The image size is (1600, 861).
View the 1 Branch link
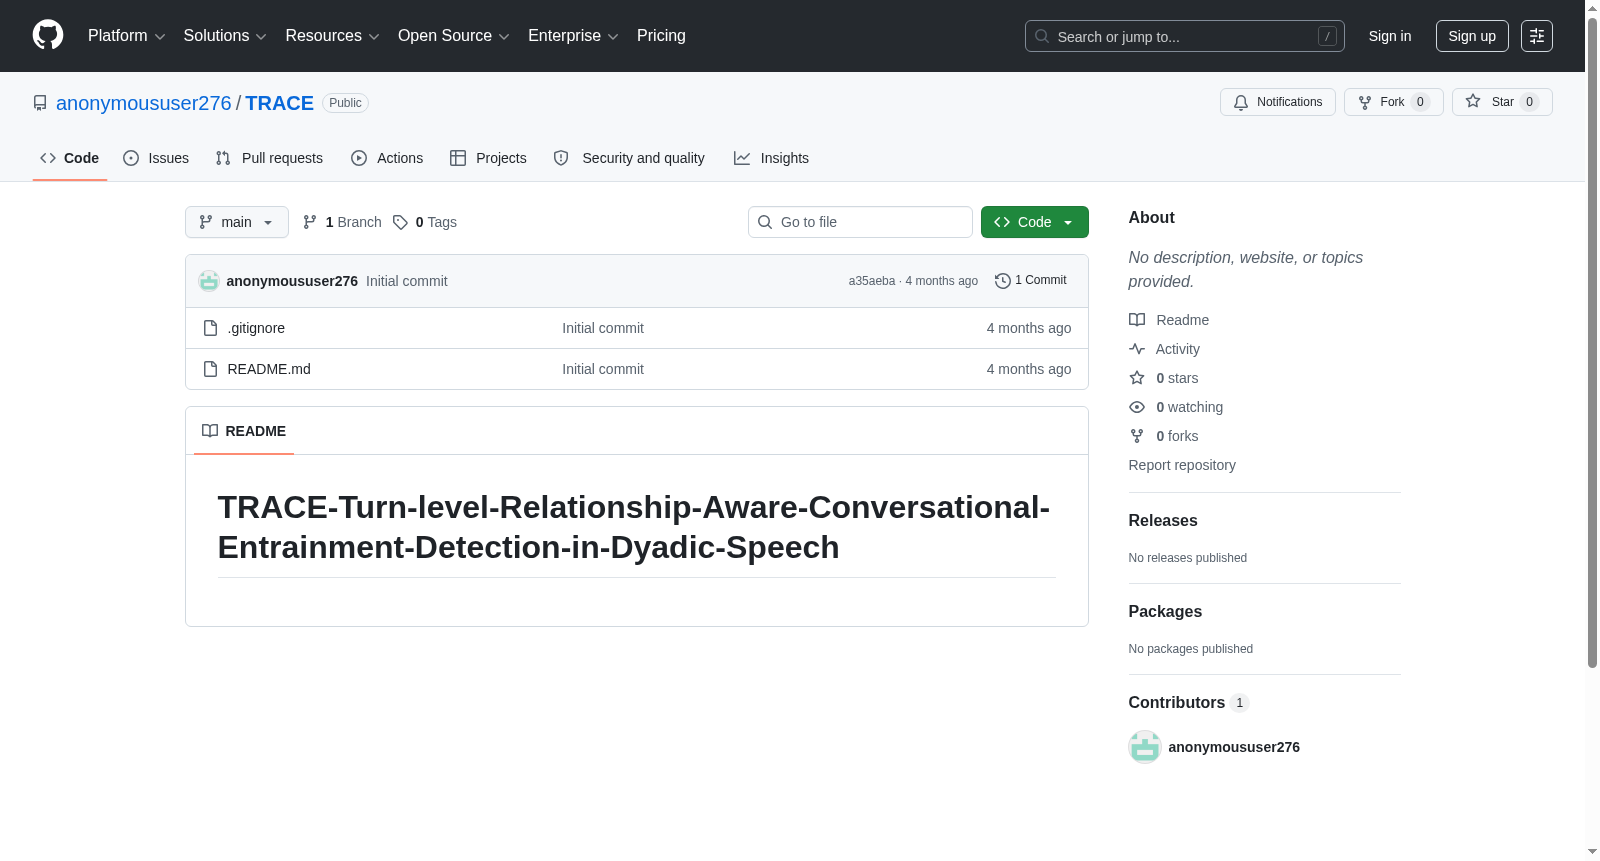(342, 222)
